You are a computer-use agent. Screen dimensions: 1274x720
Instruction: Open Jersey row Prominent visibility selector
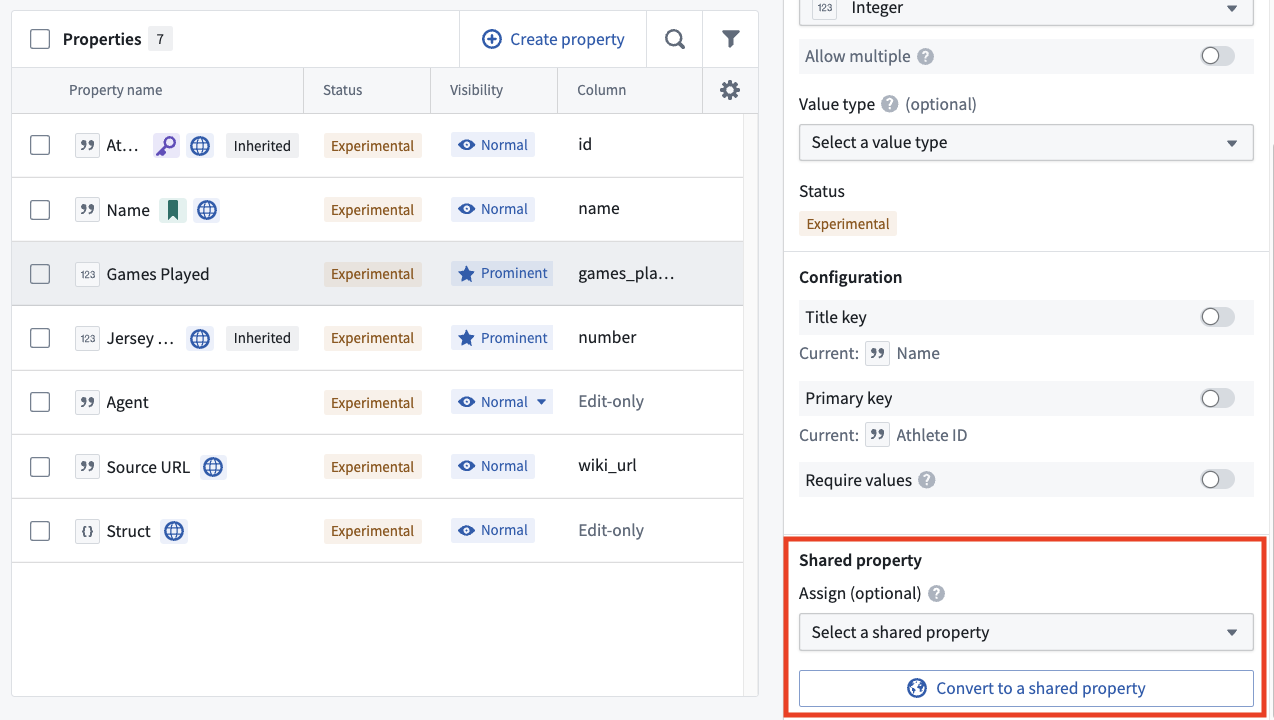502,338
